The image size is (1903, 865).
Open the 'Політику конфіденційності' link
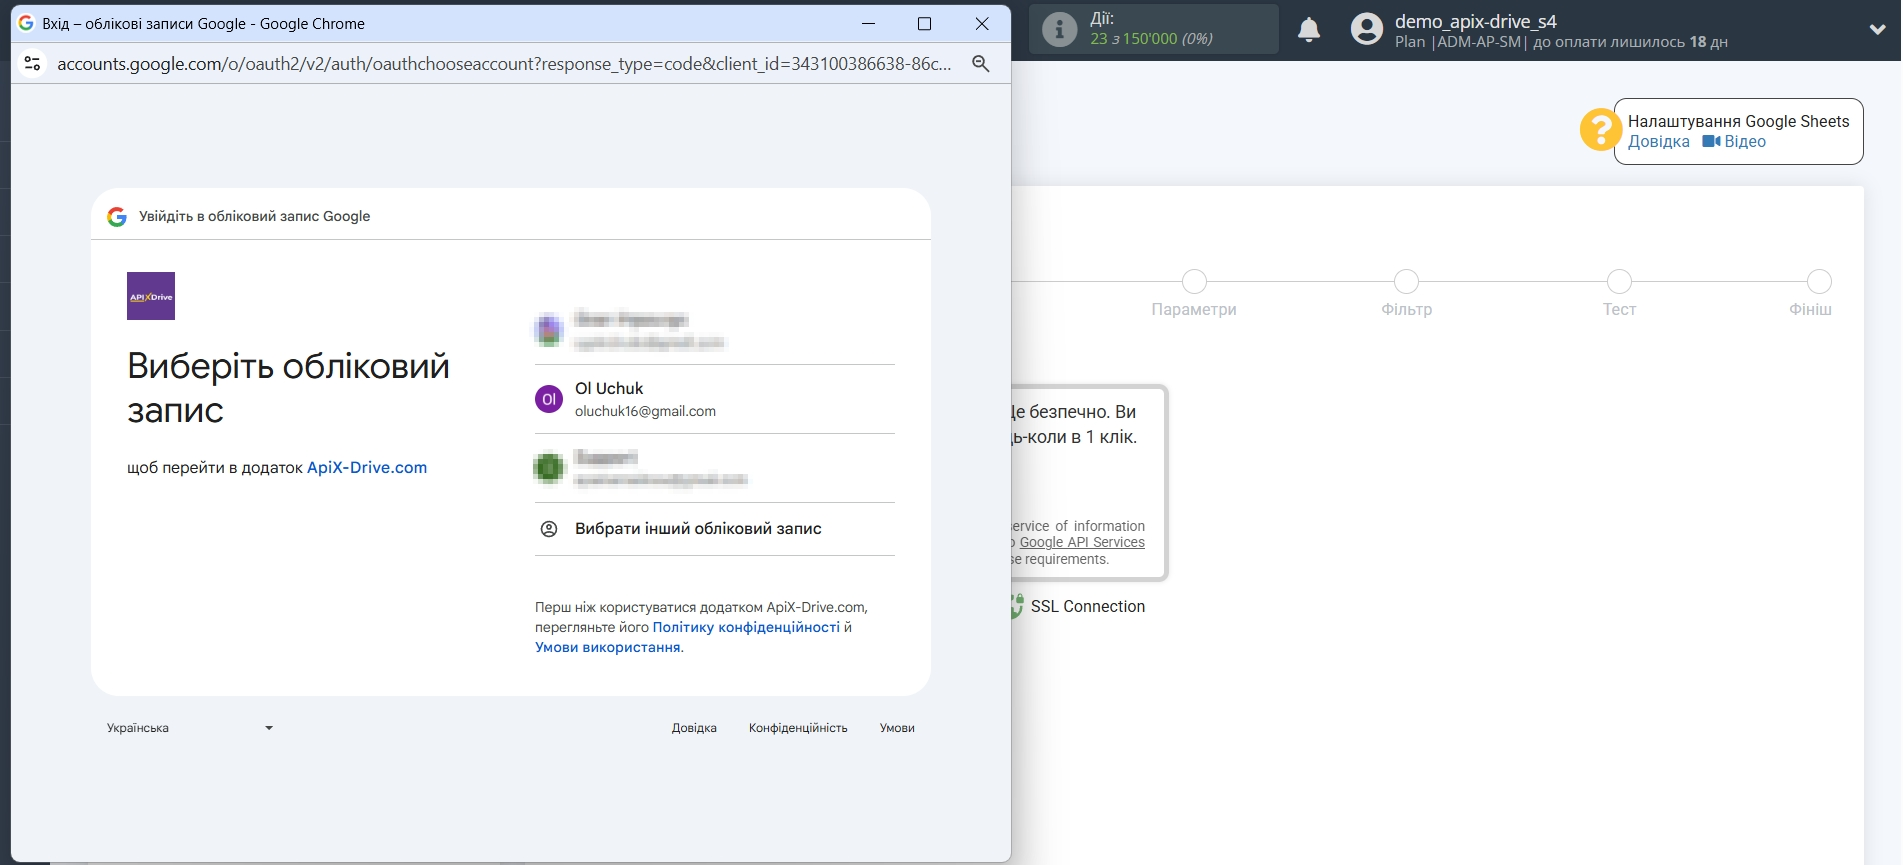coord(746,627)
